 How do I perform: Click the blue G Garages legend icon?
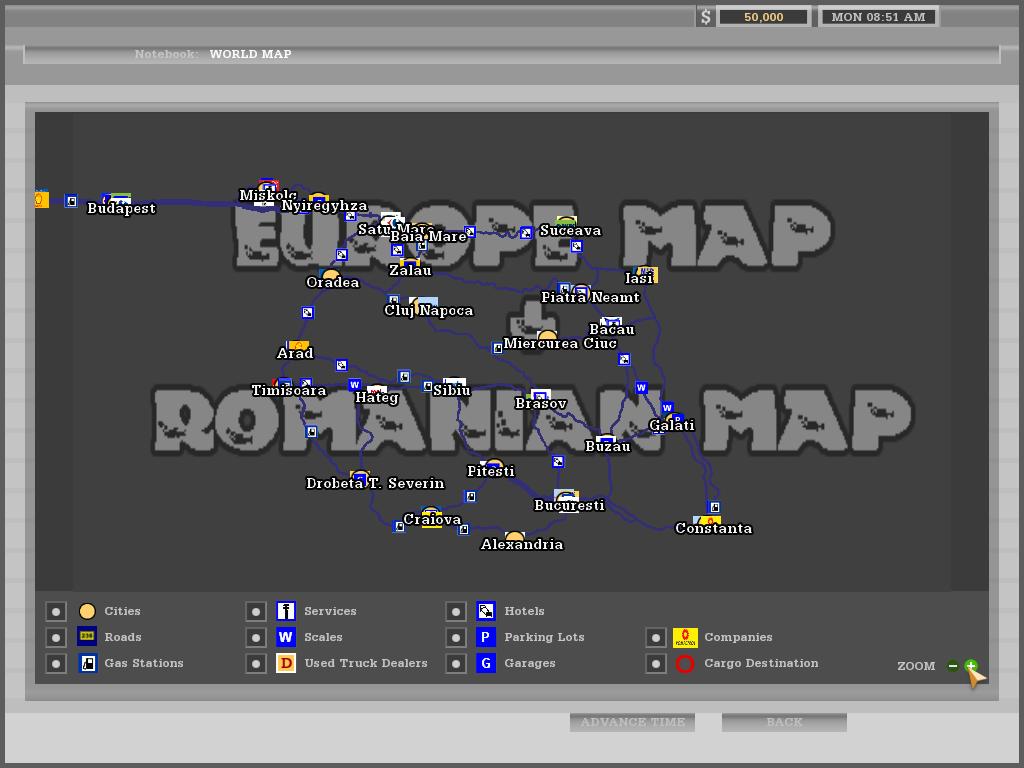tap(486, 663)
